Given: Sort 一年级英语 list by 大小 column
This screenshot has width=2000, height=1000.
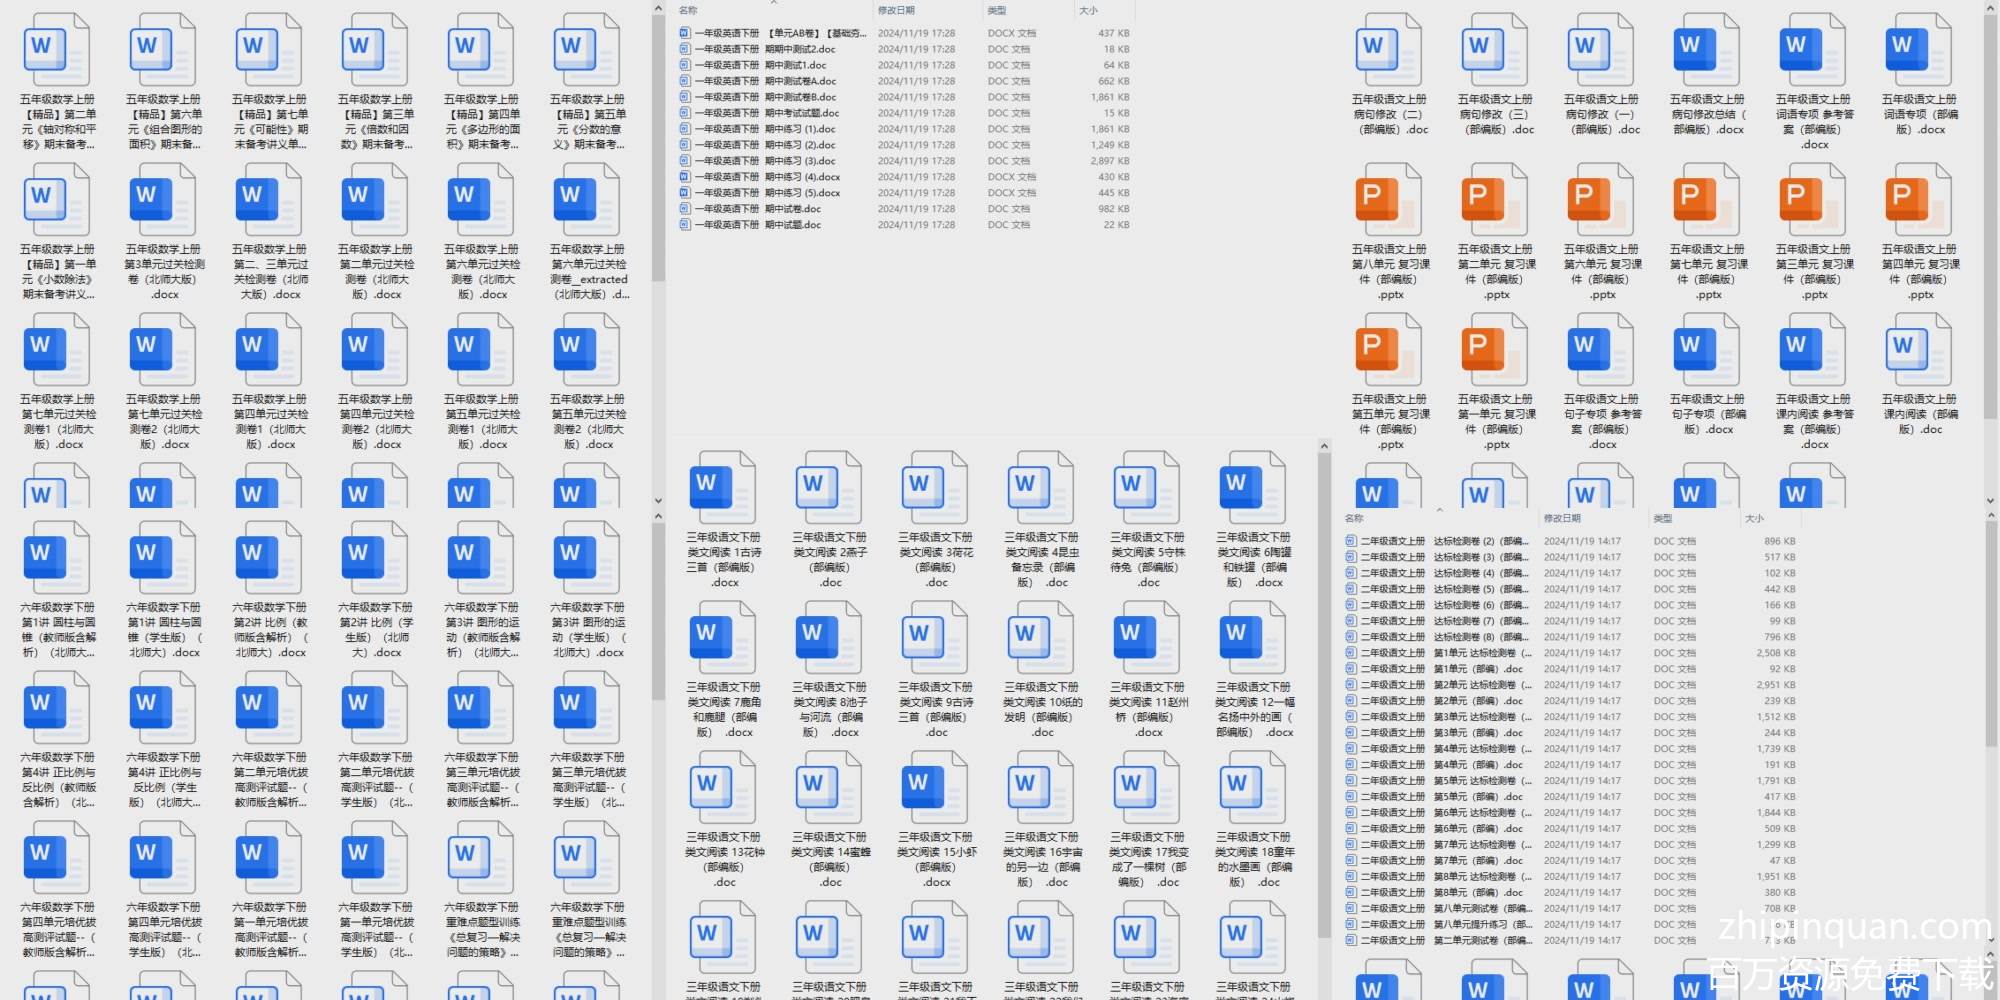Looking at the screenshot, I should click(1088, 10).
